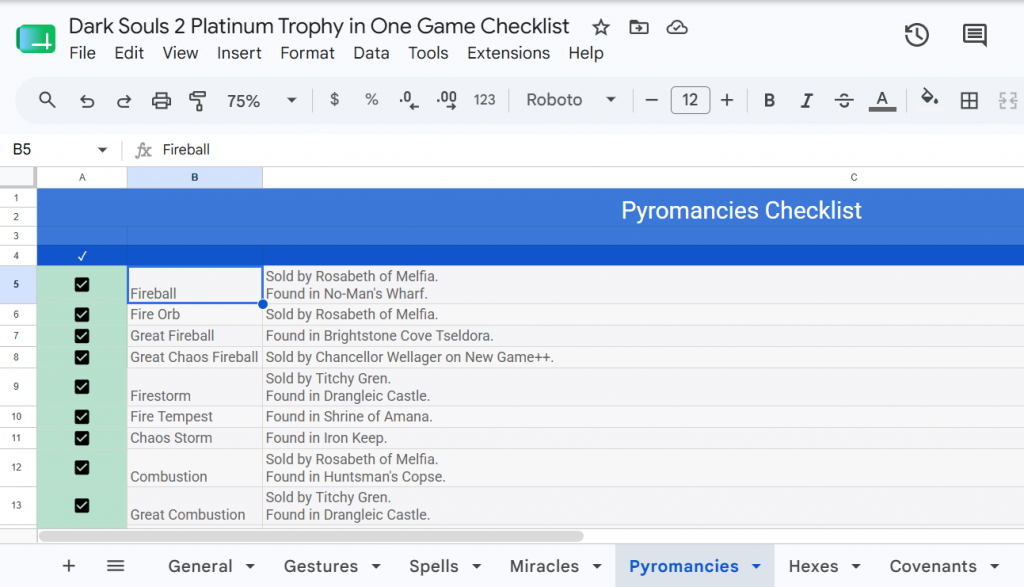The height and width of the screenshot is (587, 1024).
Task: Open the Google Sheets home icon
Action: 36,39
